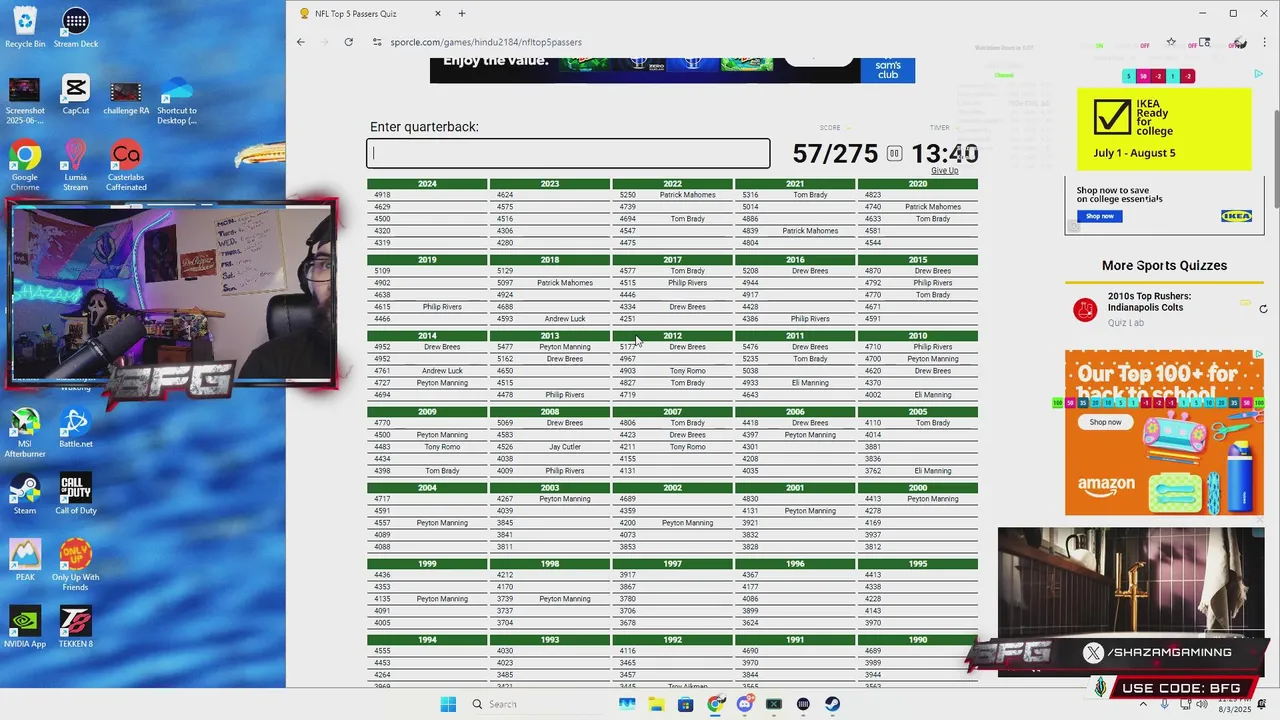Click Eli Manning in the 2005 table
The height and width of the screenshot is (720, 1280).
click(933, 471)
